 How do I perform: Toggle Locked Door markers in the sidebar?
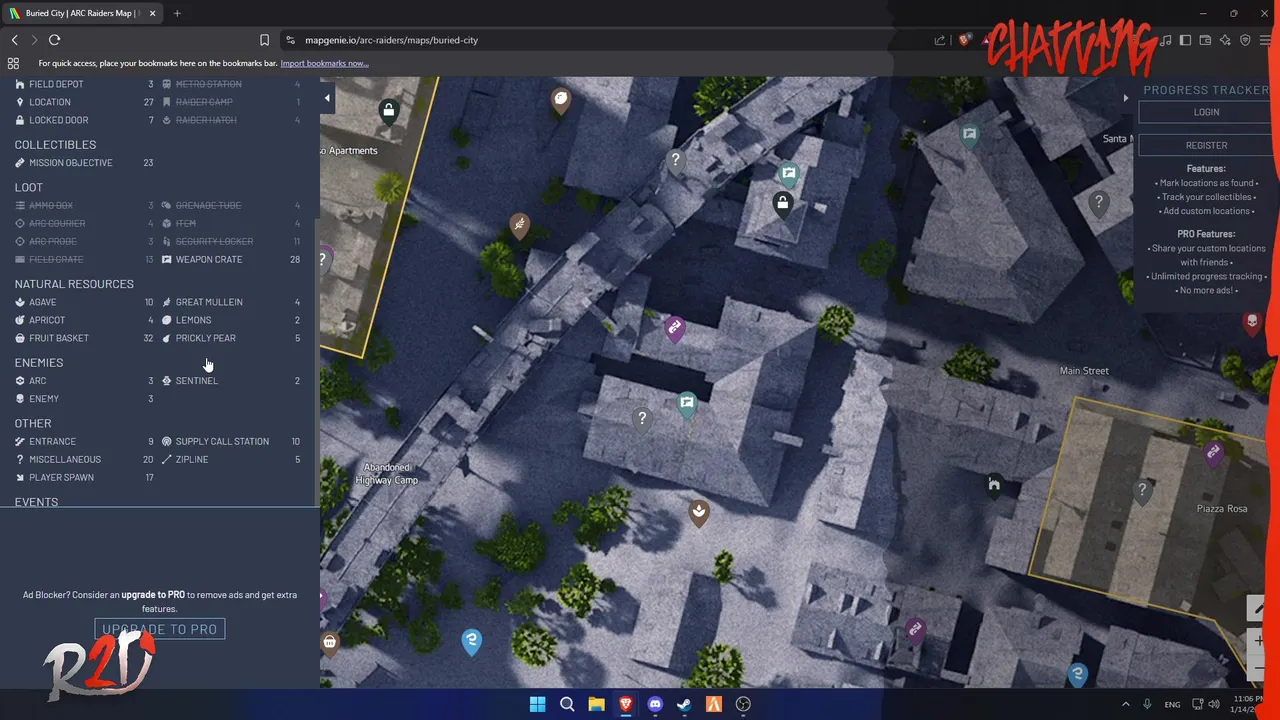tap(85, 120)
